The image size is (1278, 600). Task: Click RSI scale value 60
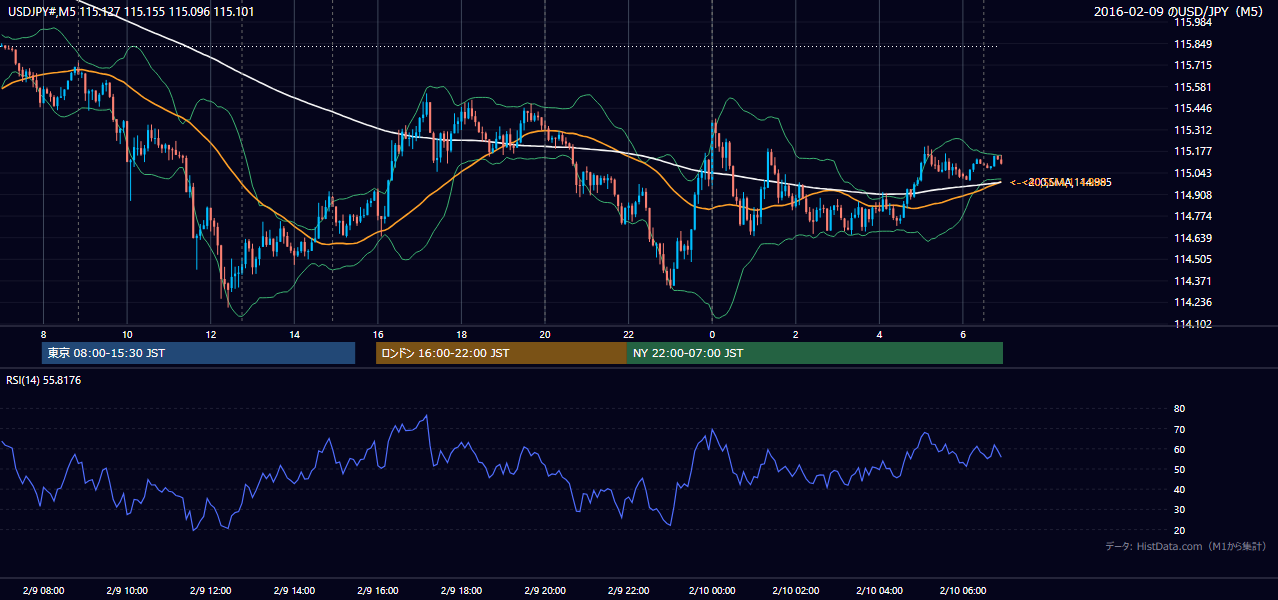point(1179,449)
